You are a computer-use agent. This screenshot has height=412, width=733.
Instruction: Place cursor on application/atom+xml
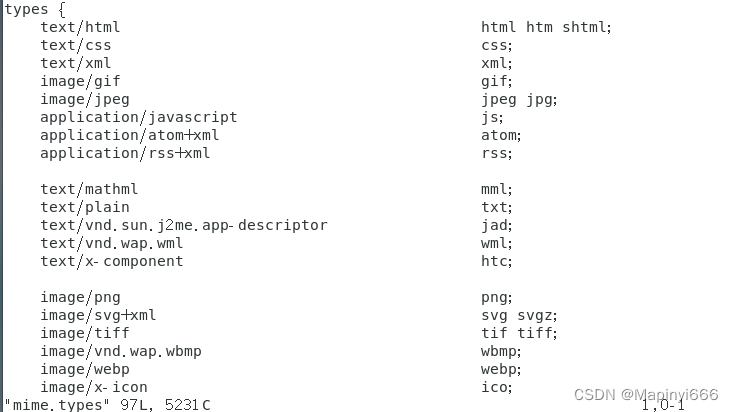point(129,135)
